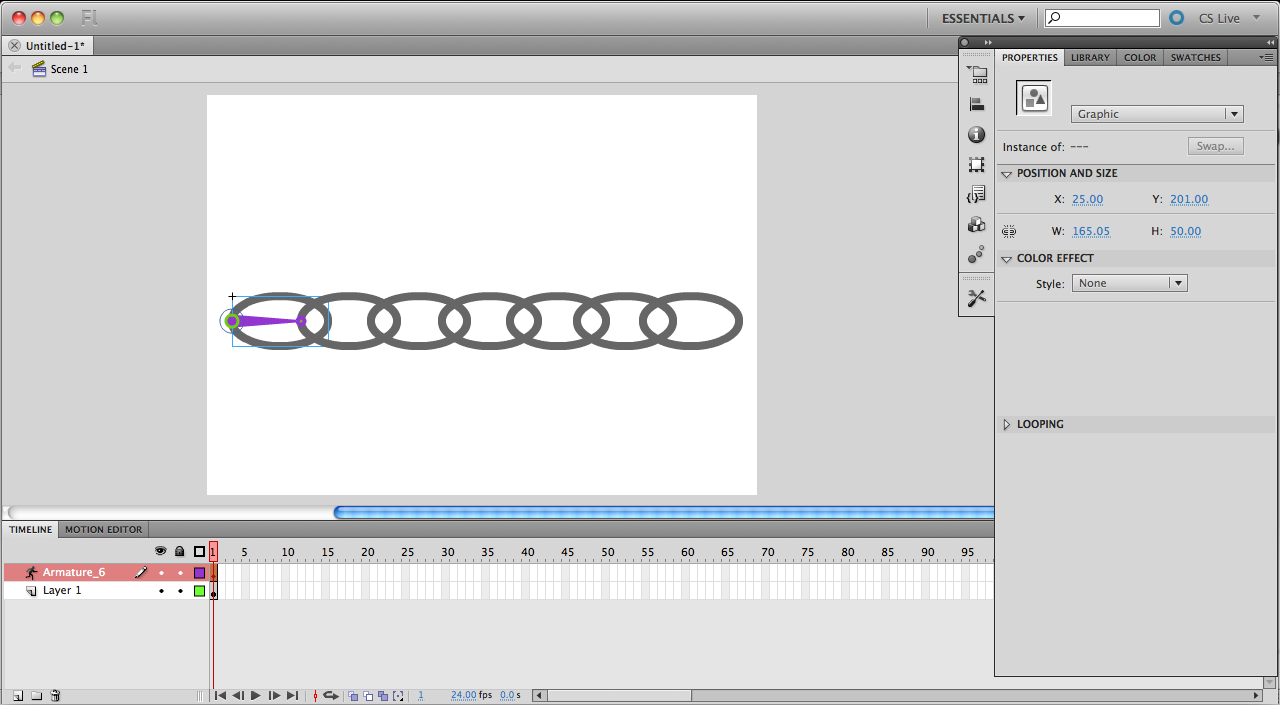Delete the selected layer
This screenshot has height=705, width=1280.
(x=55, y=695)
